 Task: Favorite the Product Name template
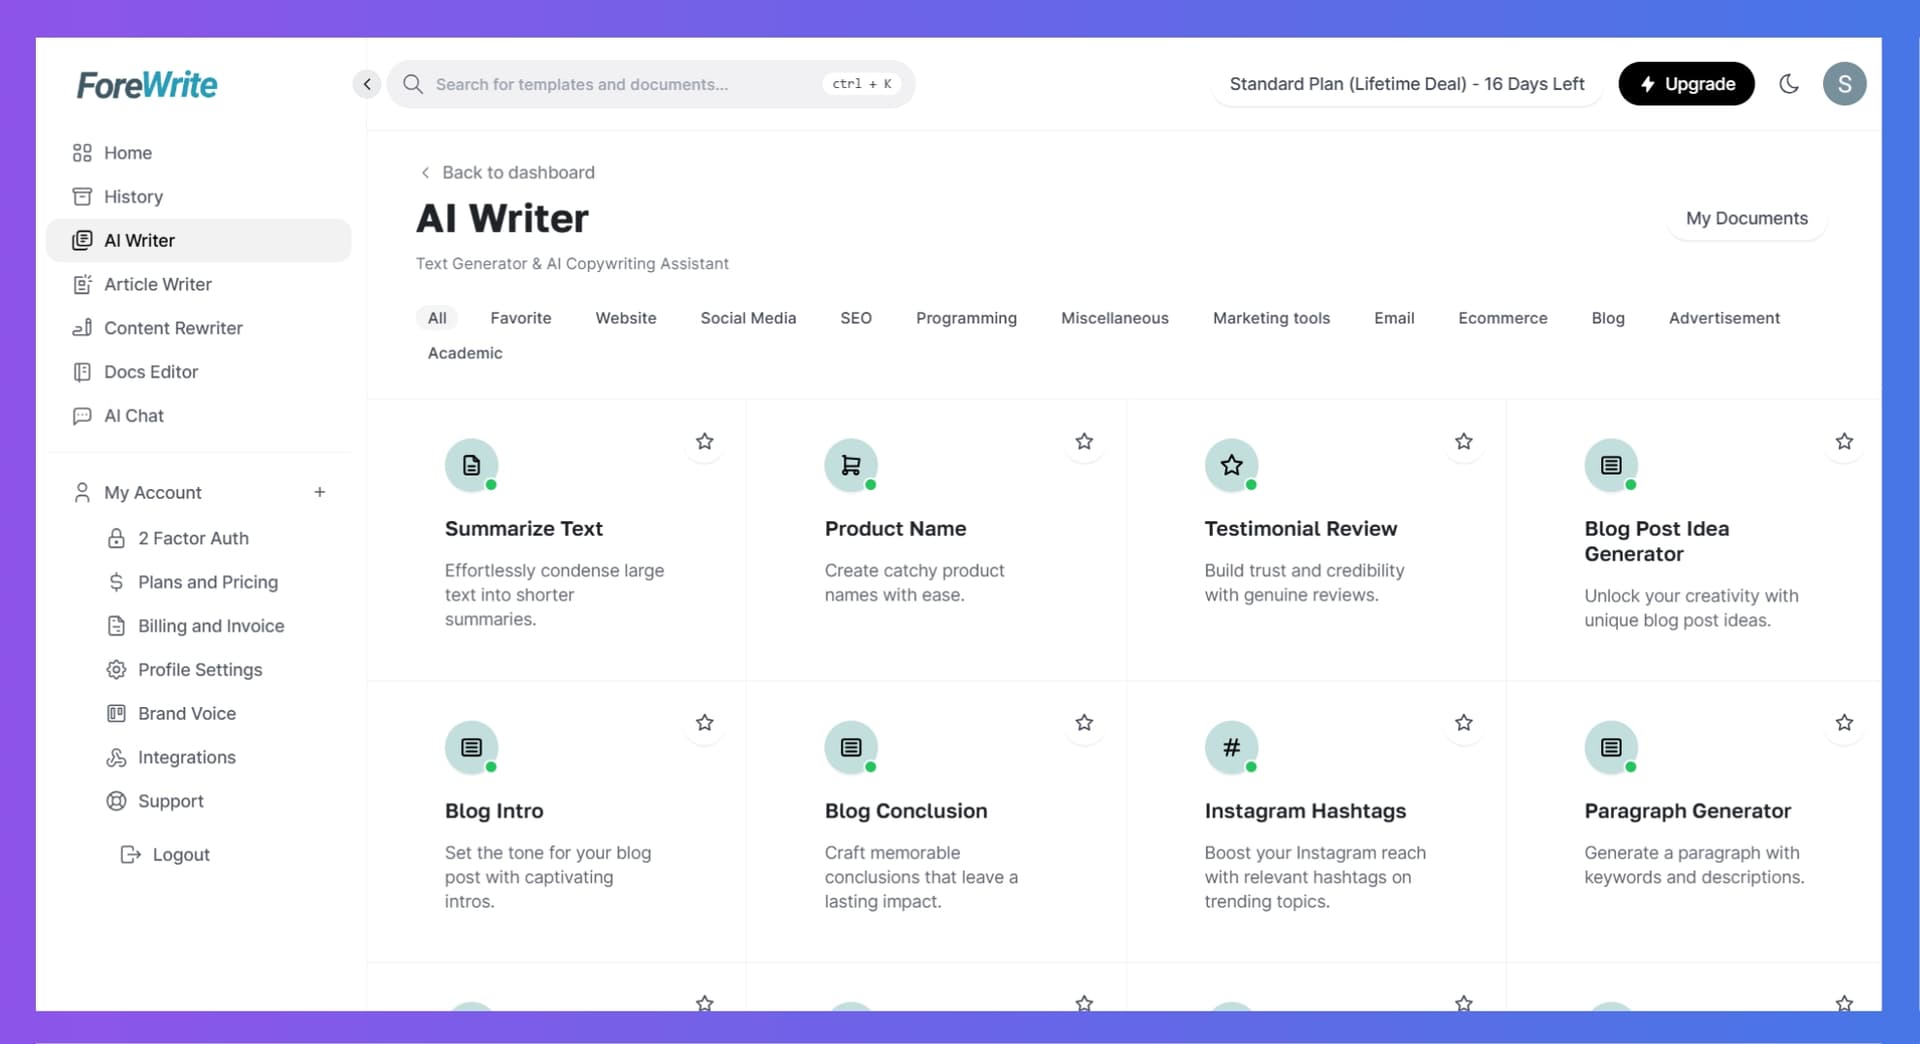tap(1084, 441)
